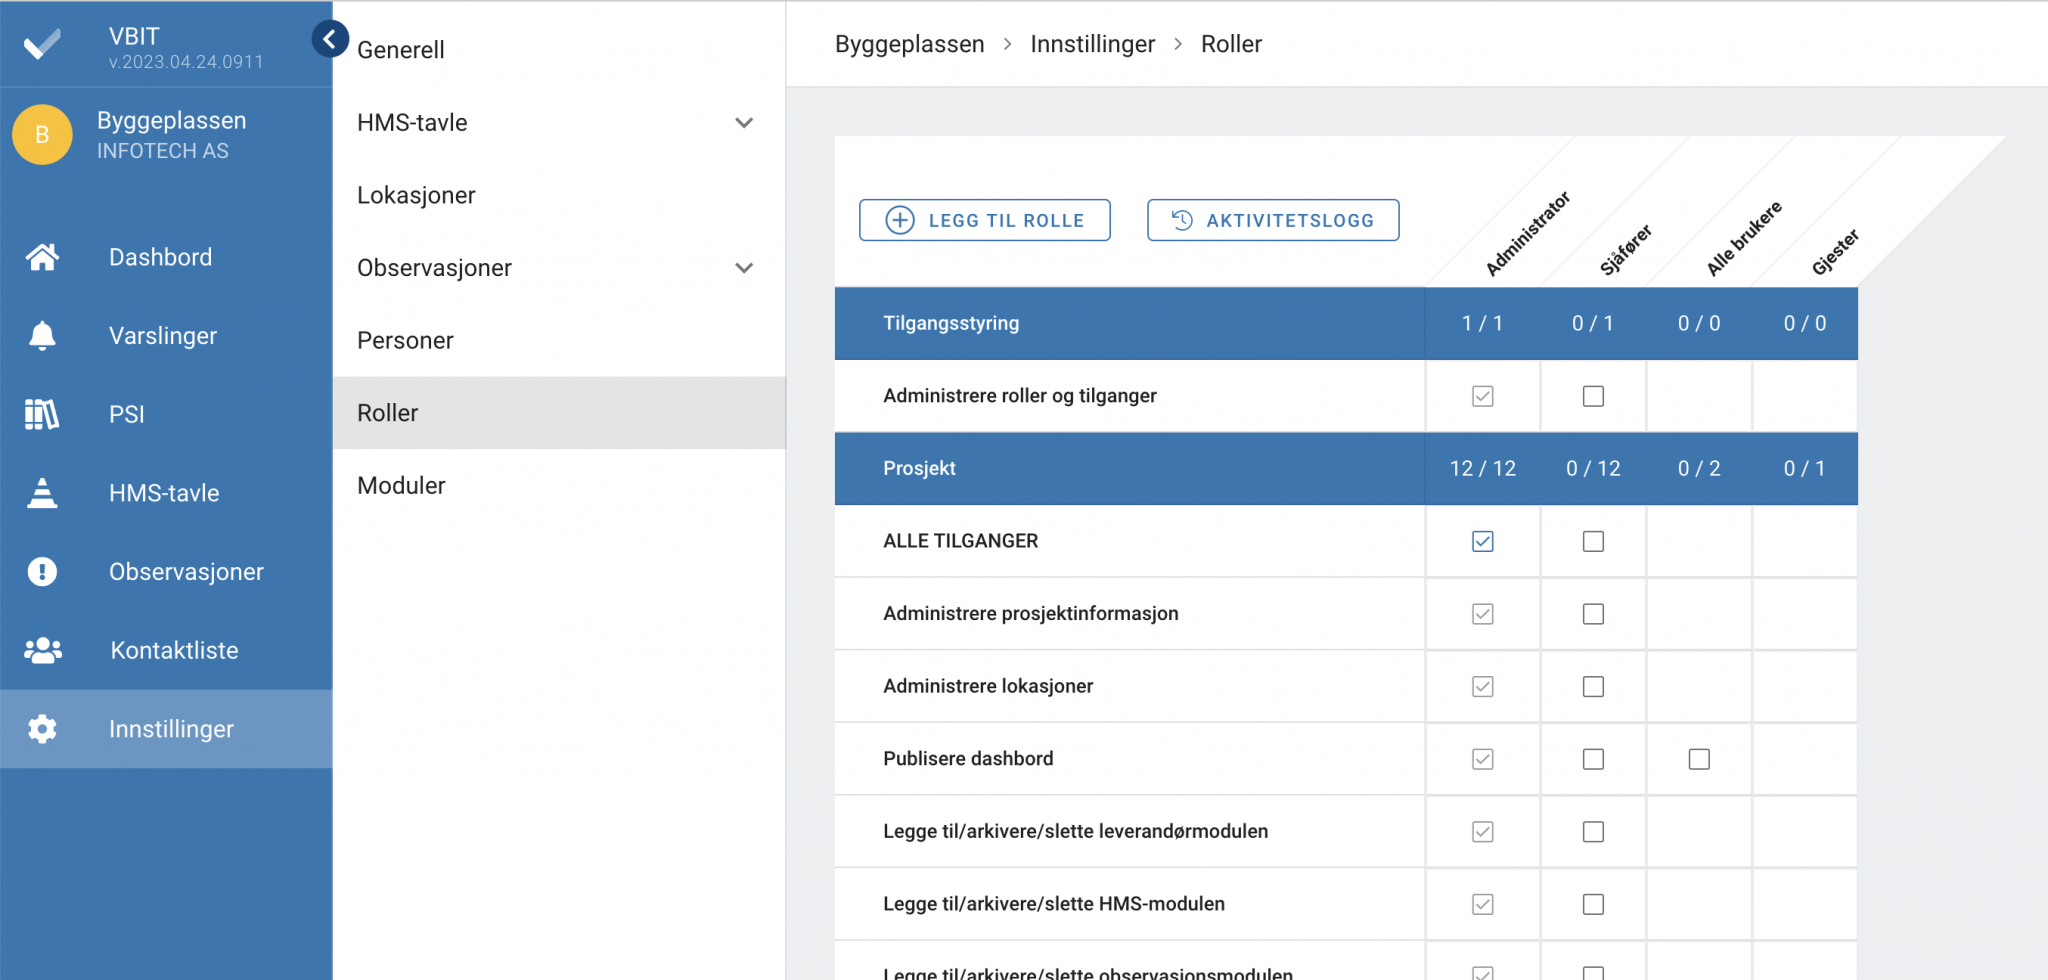Image resolution: width=2048 pixels, height=980 pixels.
Task: Enable Administrere roller og tilganger for Sjåfører
Action: click(1593, 396)
